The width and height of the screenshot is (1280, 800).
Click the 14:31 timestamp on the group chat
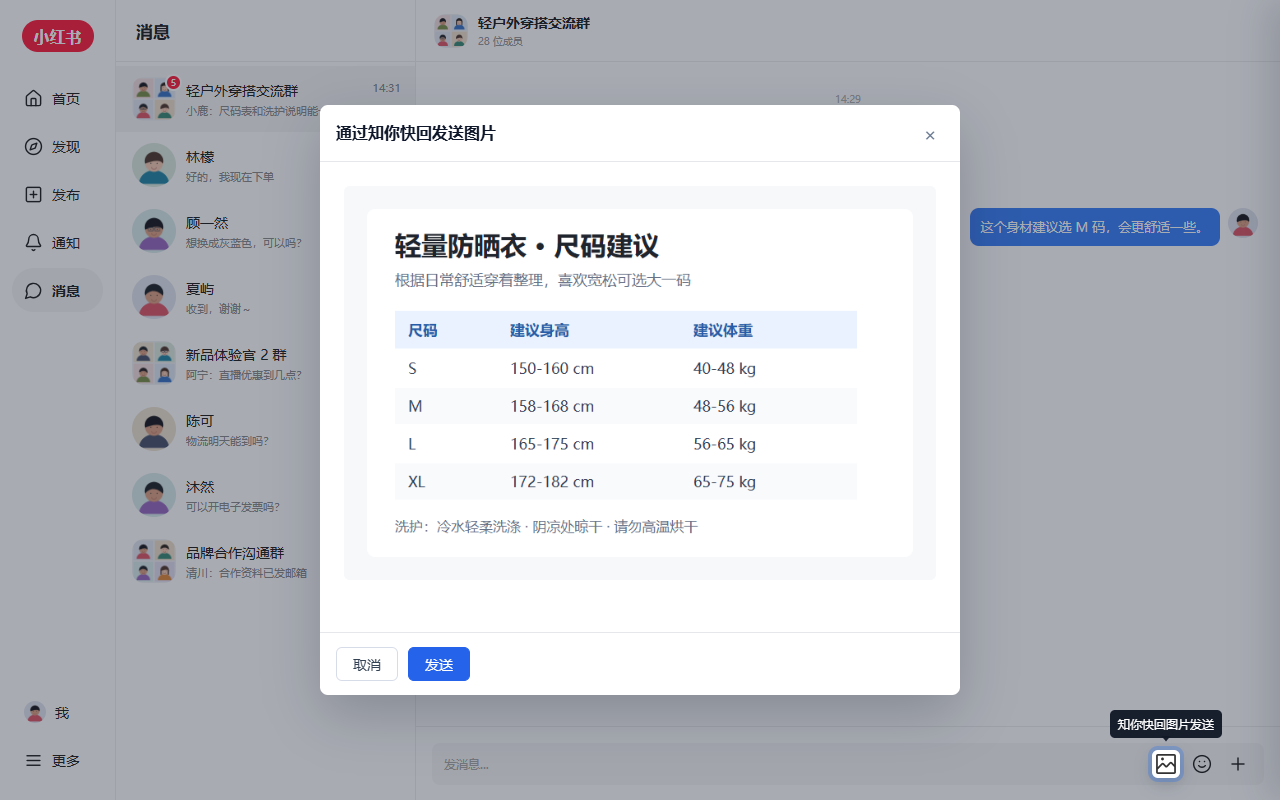point(386,88)
